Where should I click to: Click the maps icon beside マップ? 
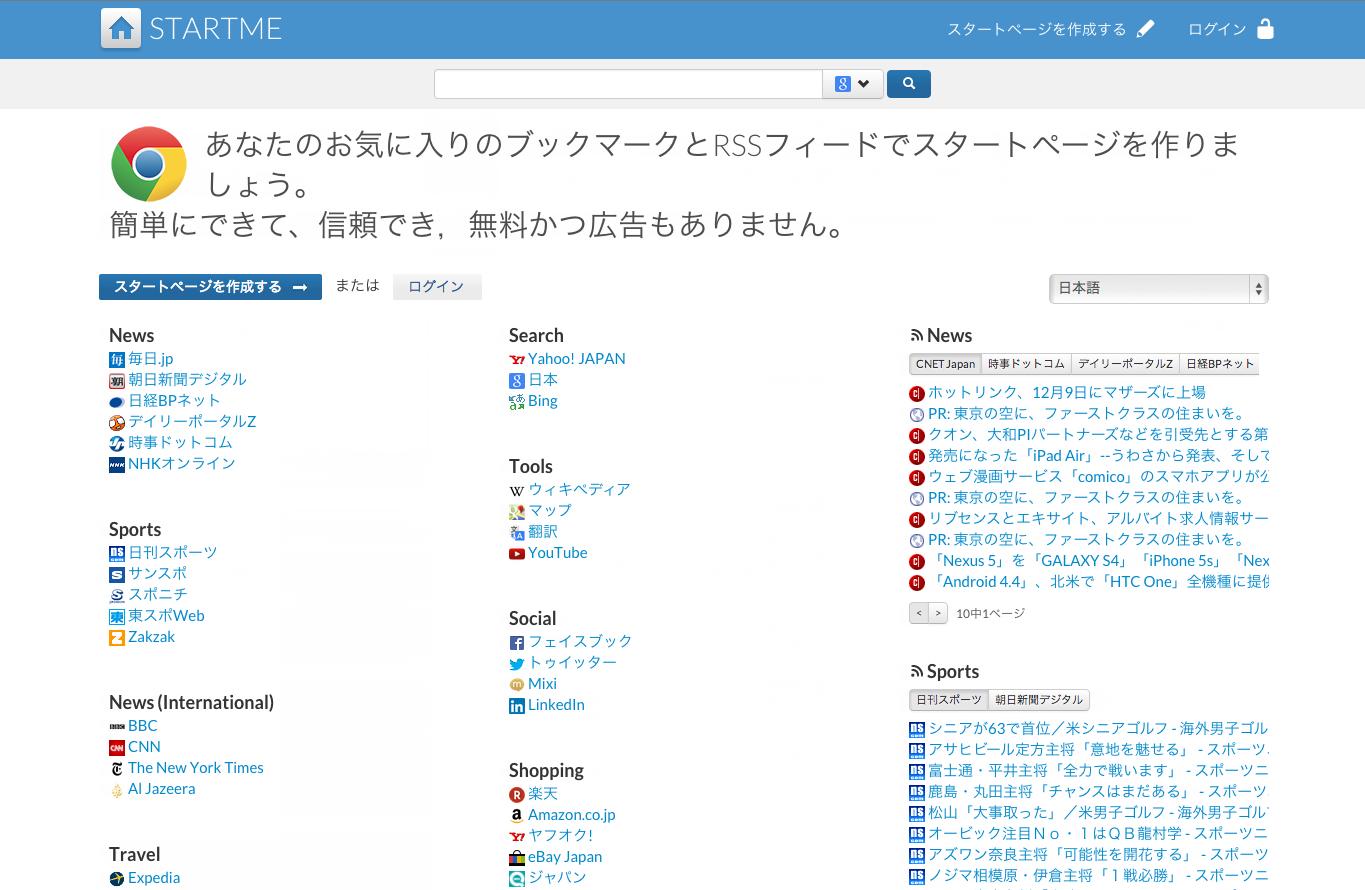[517, 511]
